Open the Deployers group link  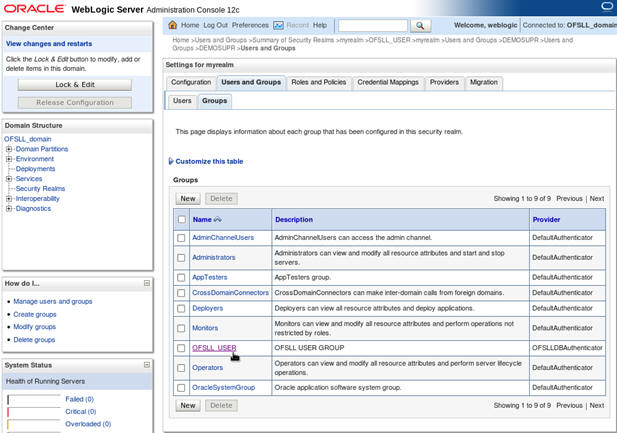click(x=207, y=308)
